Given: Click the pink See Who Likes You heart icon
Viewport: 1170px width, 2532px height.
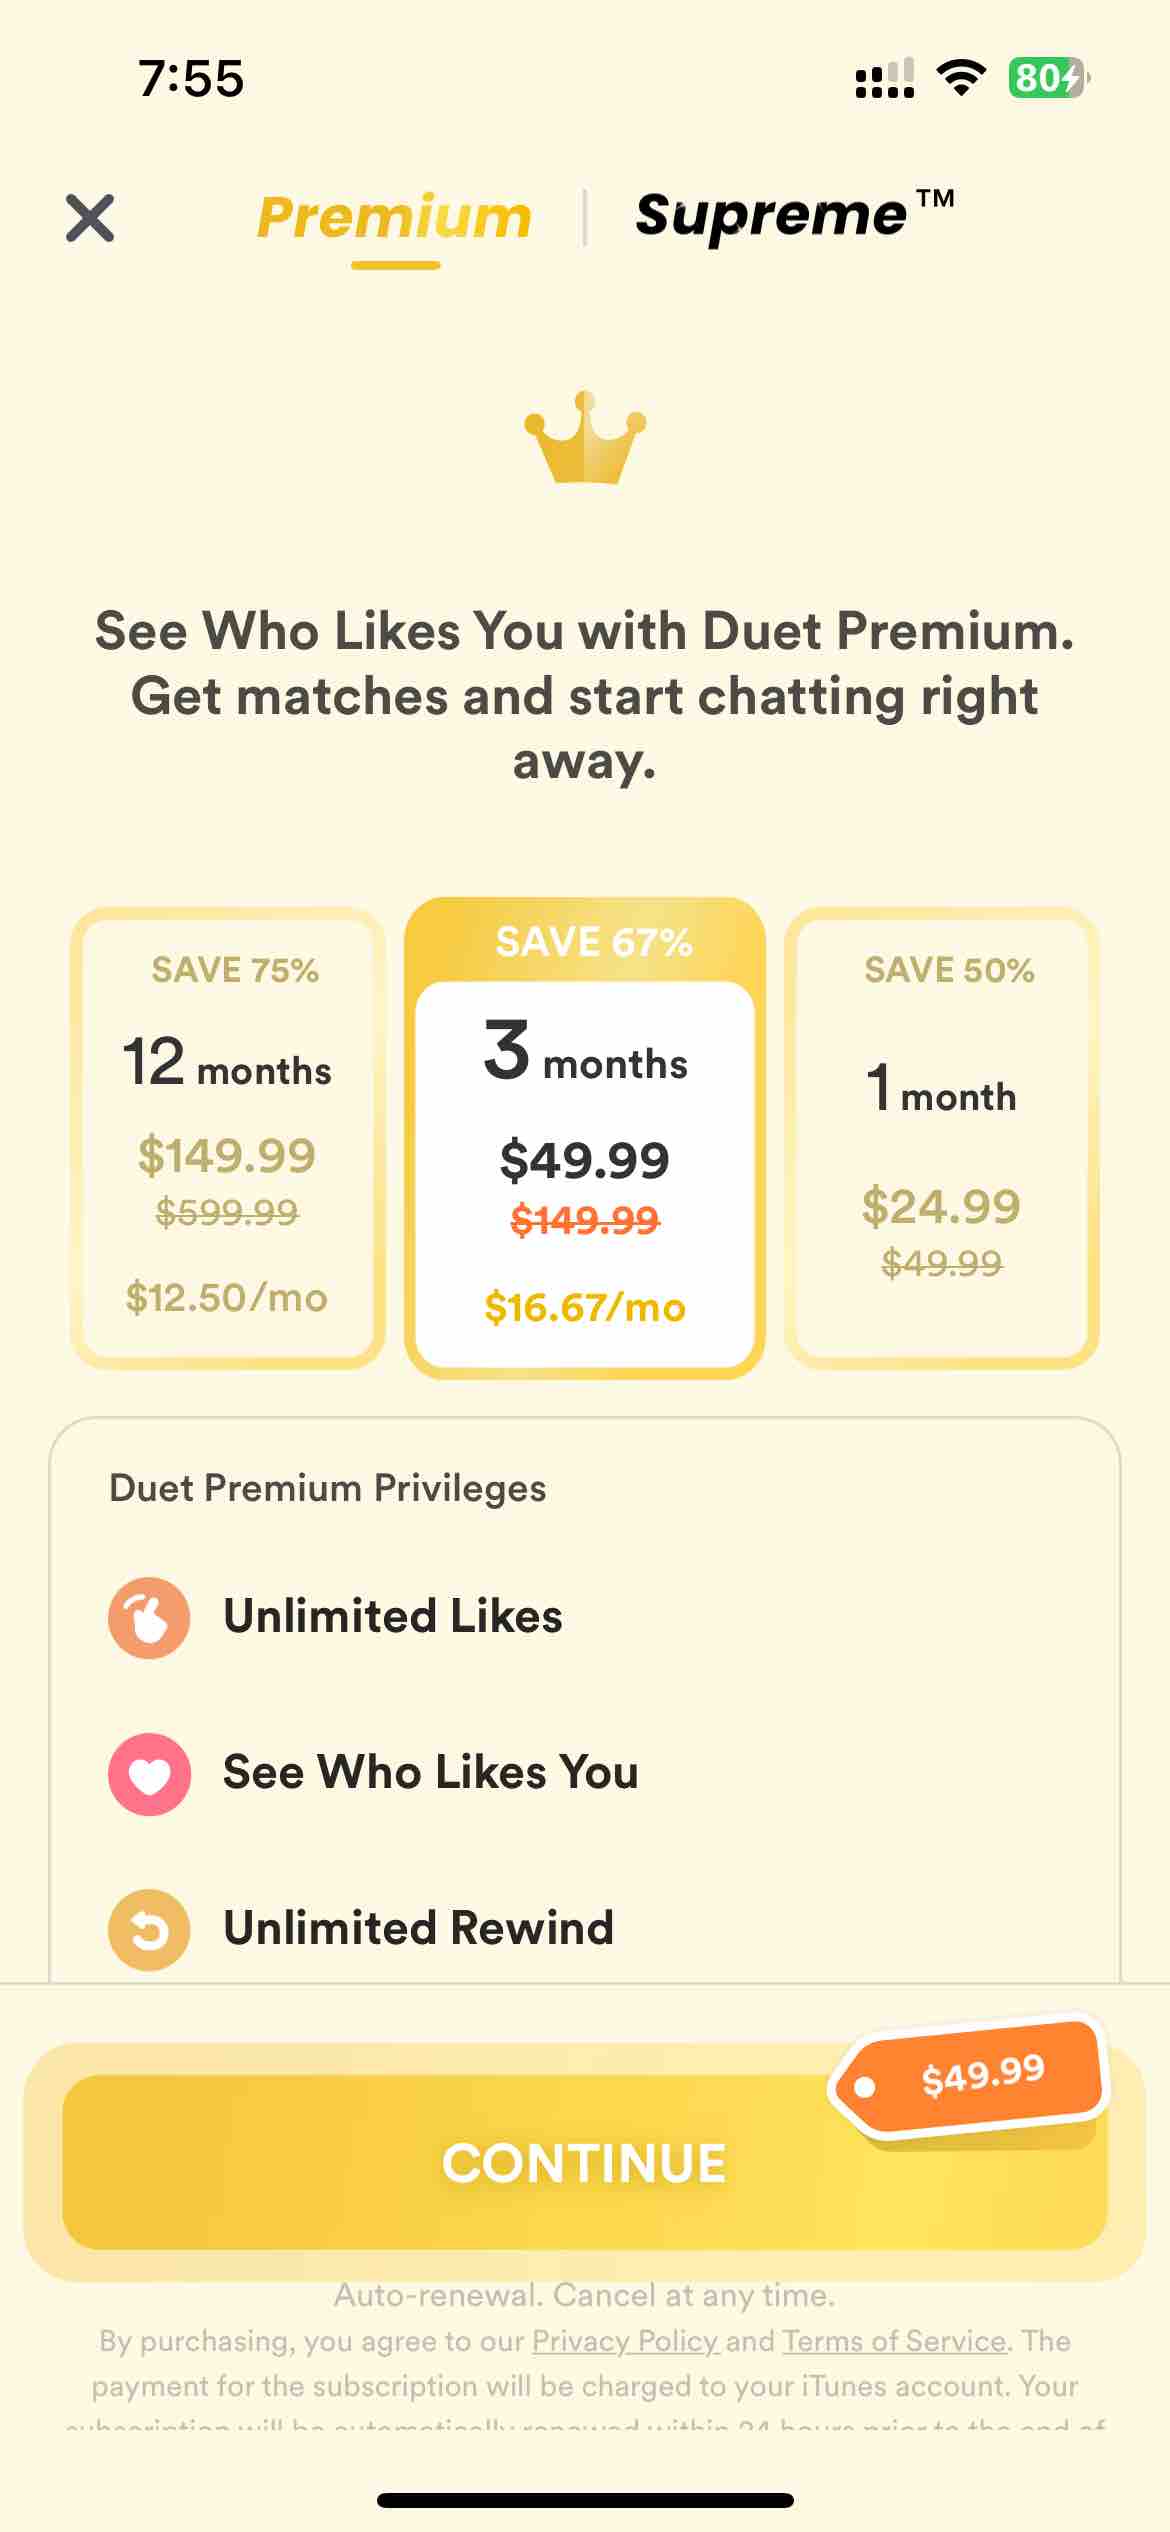Looking at the screenshot, I should click(x=148, y=1771).
